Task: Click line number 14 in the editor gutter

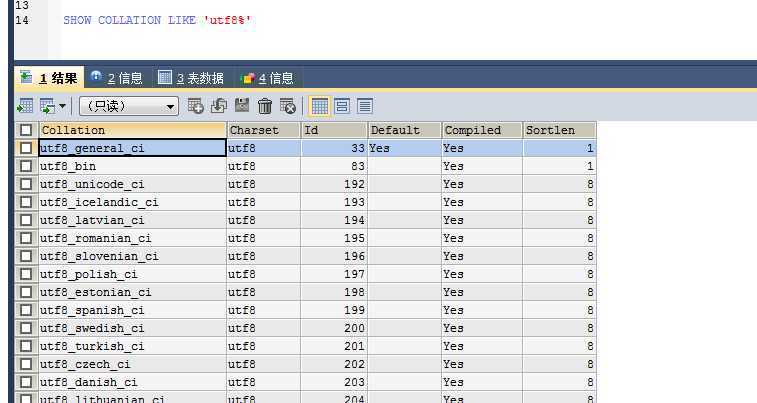Action: 22,20
